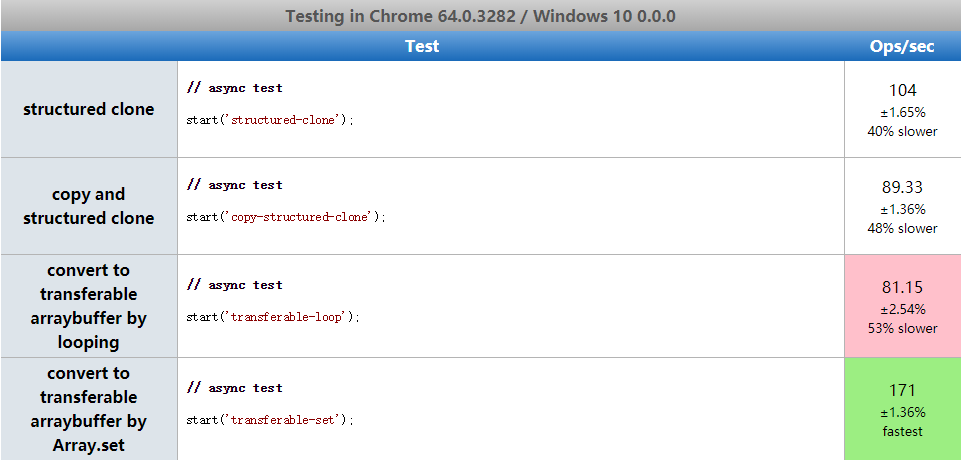Click the "40% slower" text
This screenshot has width=963, height=463.
tap(902, 131)
